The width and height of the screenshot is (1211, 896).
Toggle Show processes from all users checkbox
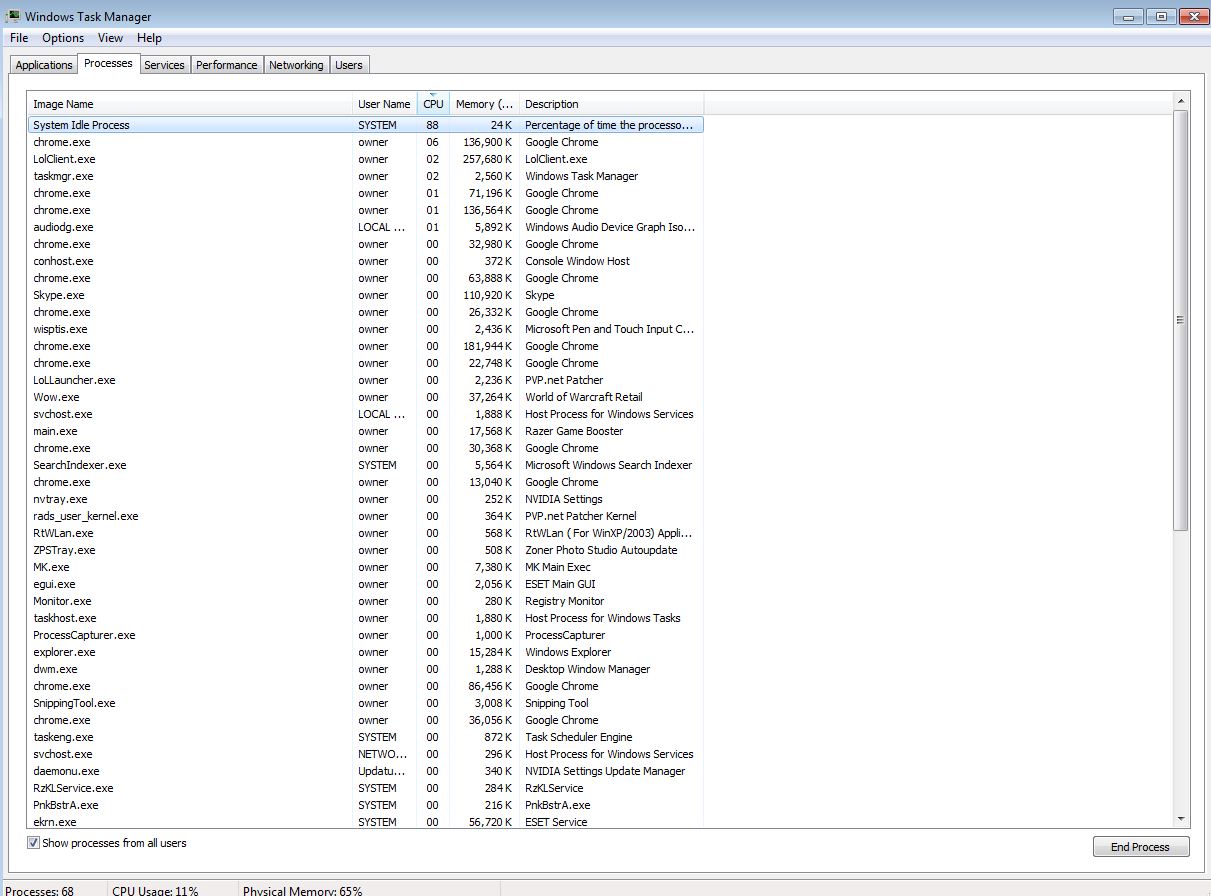click(34, 843)
